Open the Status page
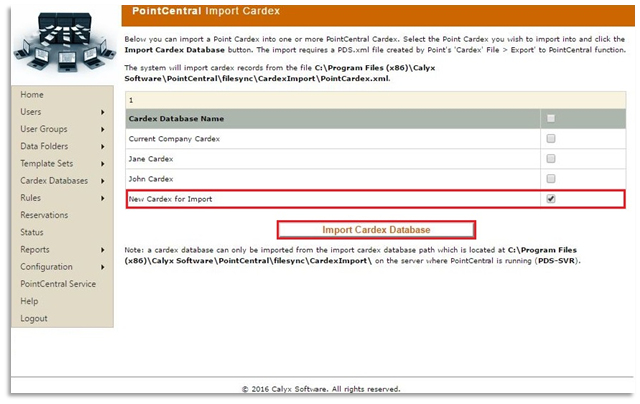 (31, 232)
